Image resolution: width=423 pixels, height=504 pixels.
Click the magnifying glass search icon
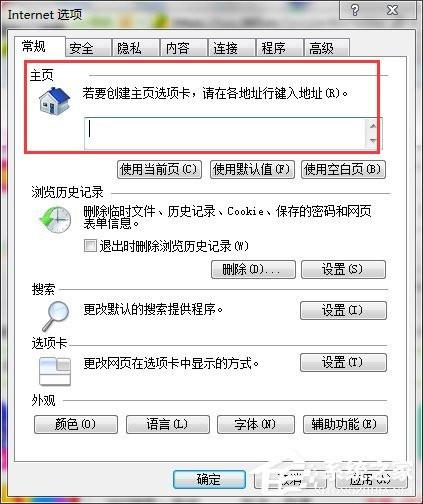point(56,315)
